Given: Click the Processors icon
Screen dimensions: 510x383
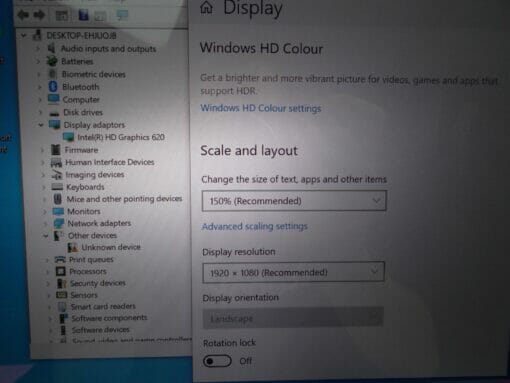Looking at the screenshot, I should tap(60, 271).
